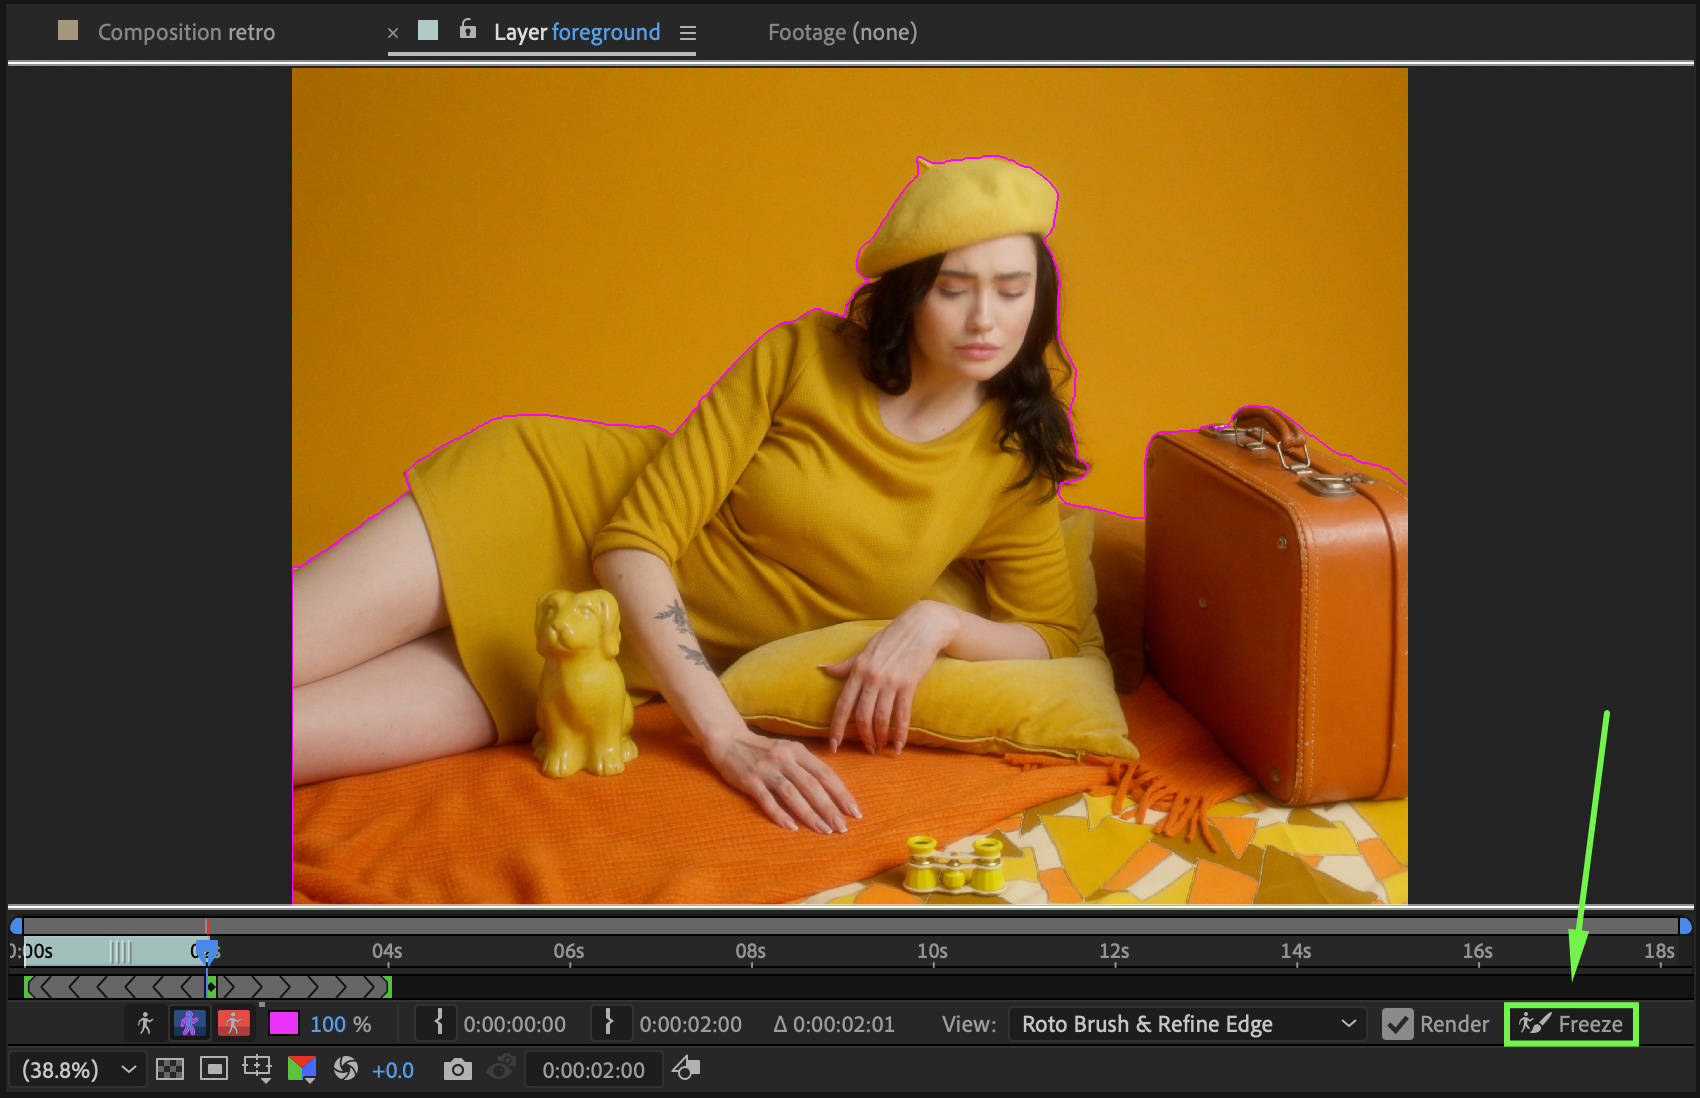1700x1098 pixels.
Task: Open the magnification ratio dropdown (38.8%)
Action: coord(78,1070)
